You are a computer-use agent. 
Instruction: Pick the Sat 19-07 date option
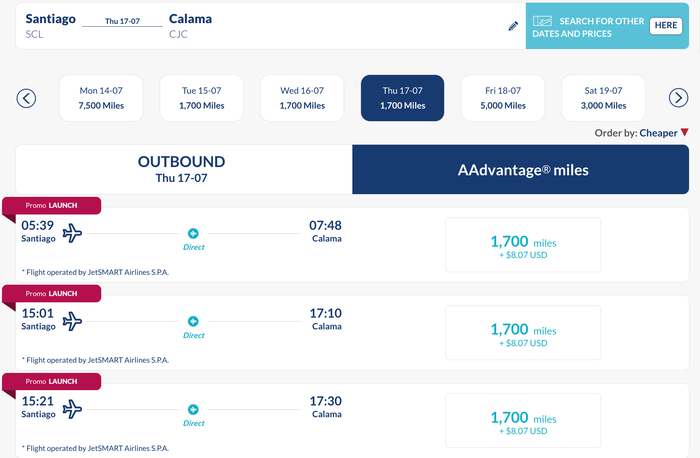tap(603, 98)
